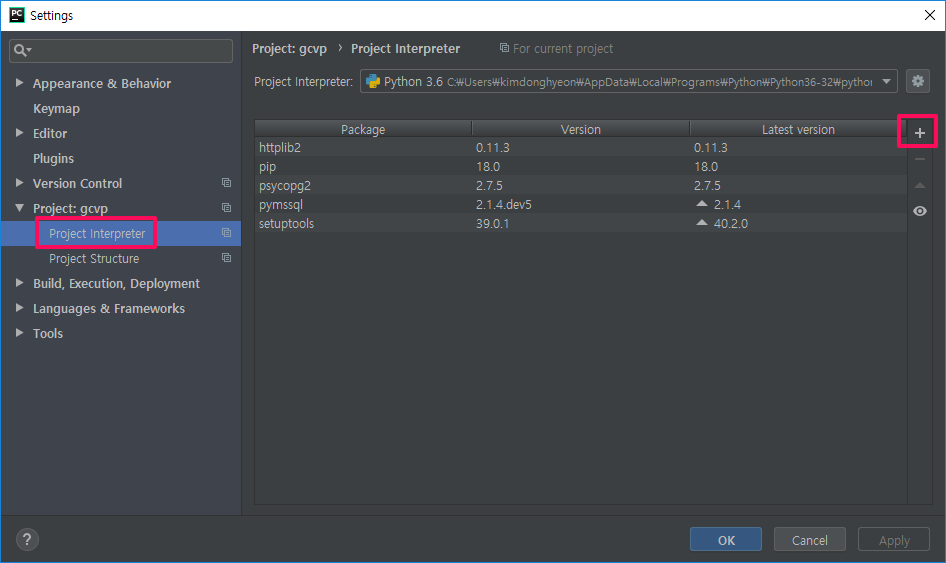Image resolution: width=946 pixels, height=563 pixels.
Task: Click the PyCharm logo in title bar
Action: point(17,14)
